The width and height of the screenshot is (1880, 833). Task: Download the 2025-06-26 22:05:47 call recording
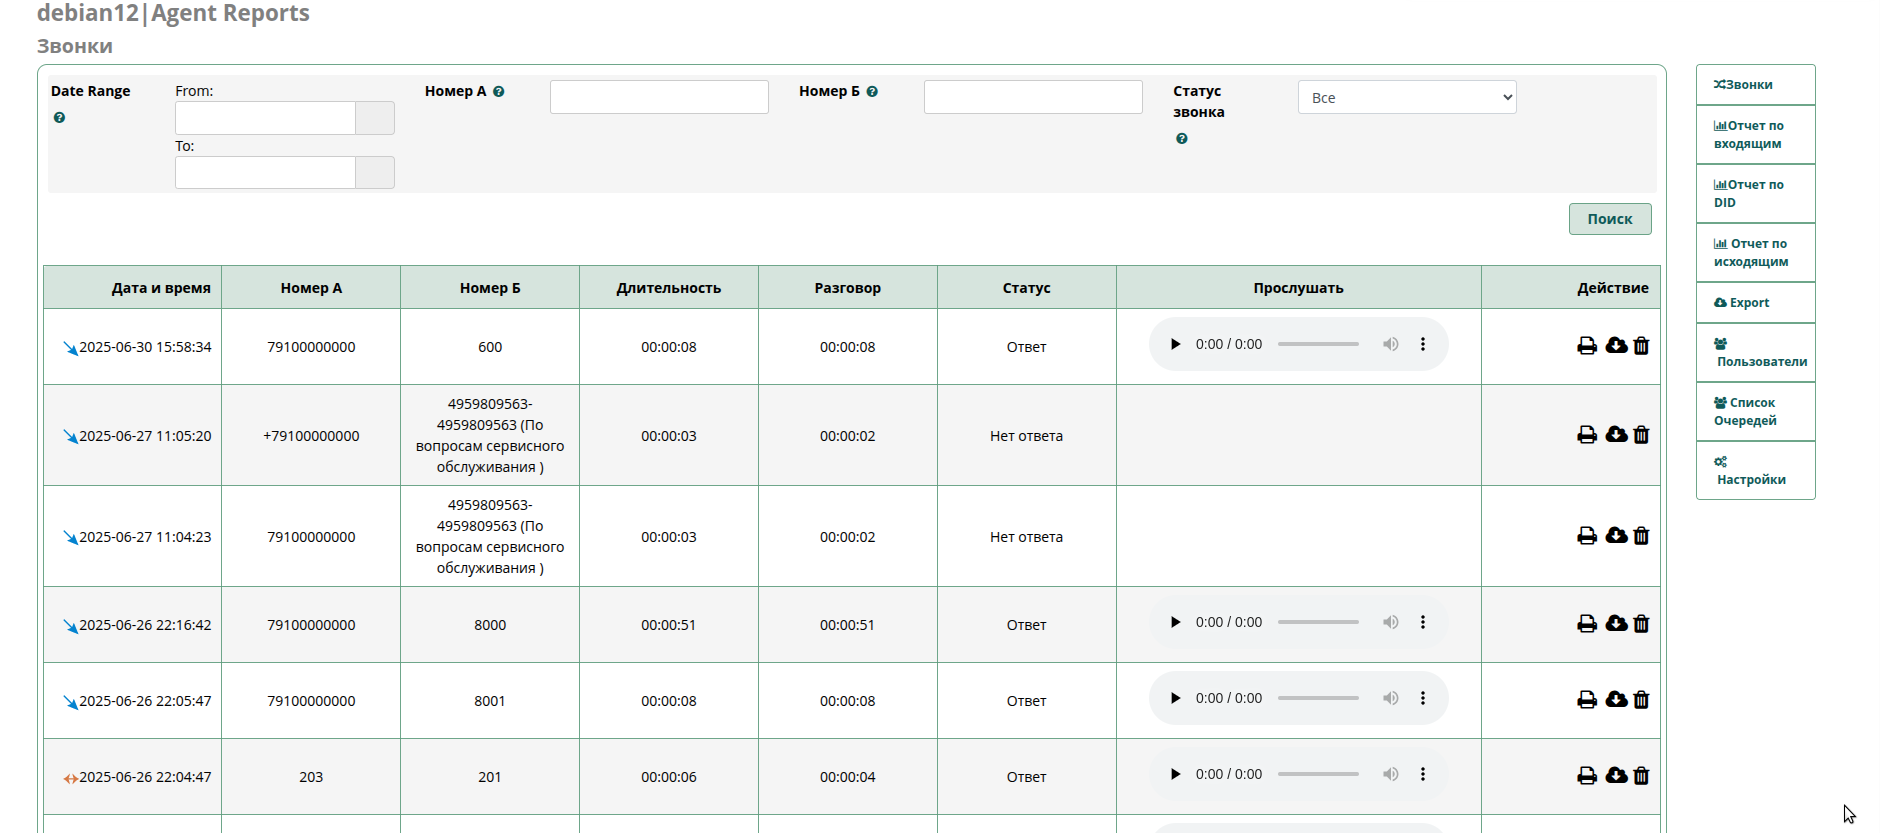[x=1616, y=699]
